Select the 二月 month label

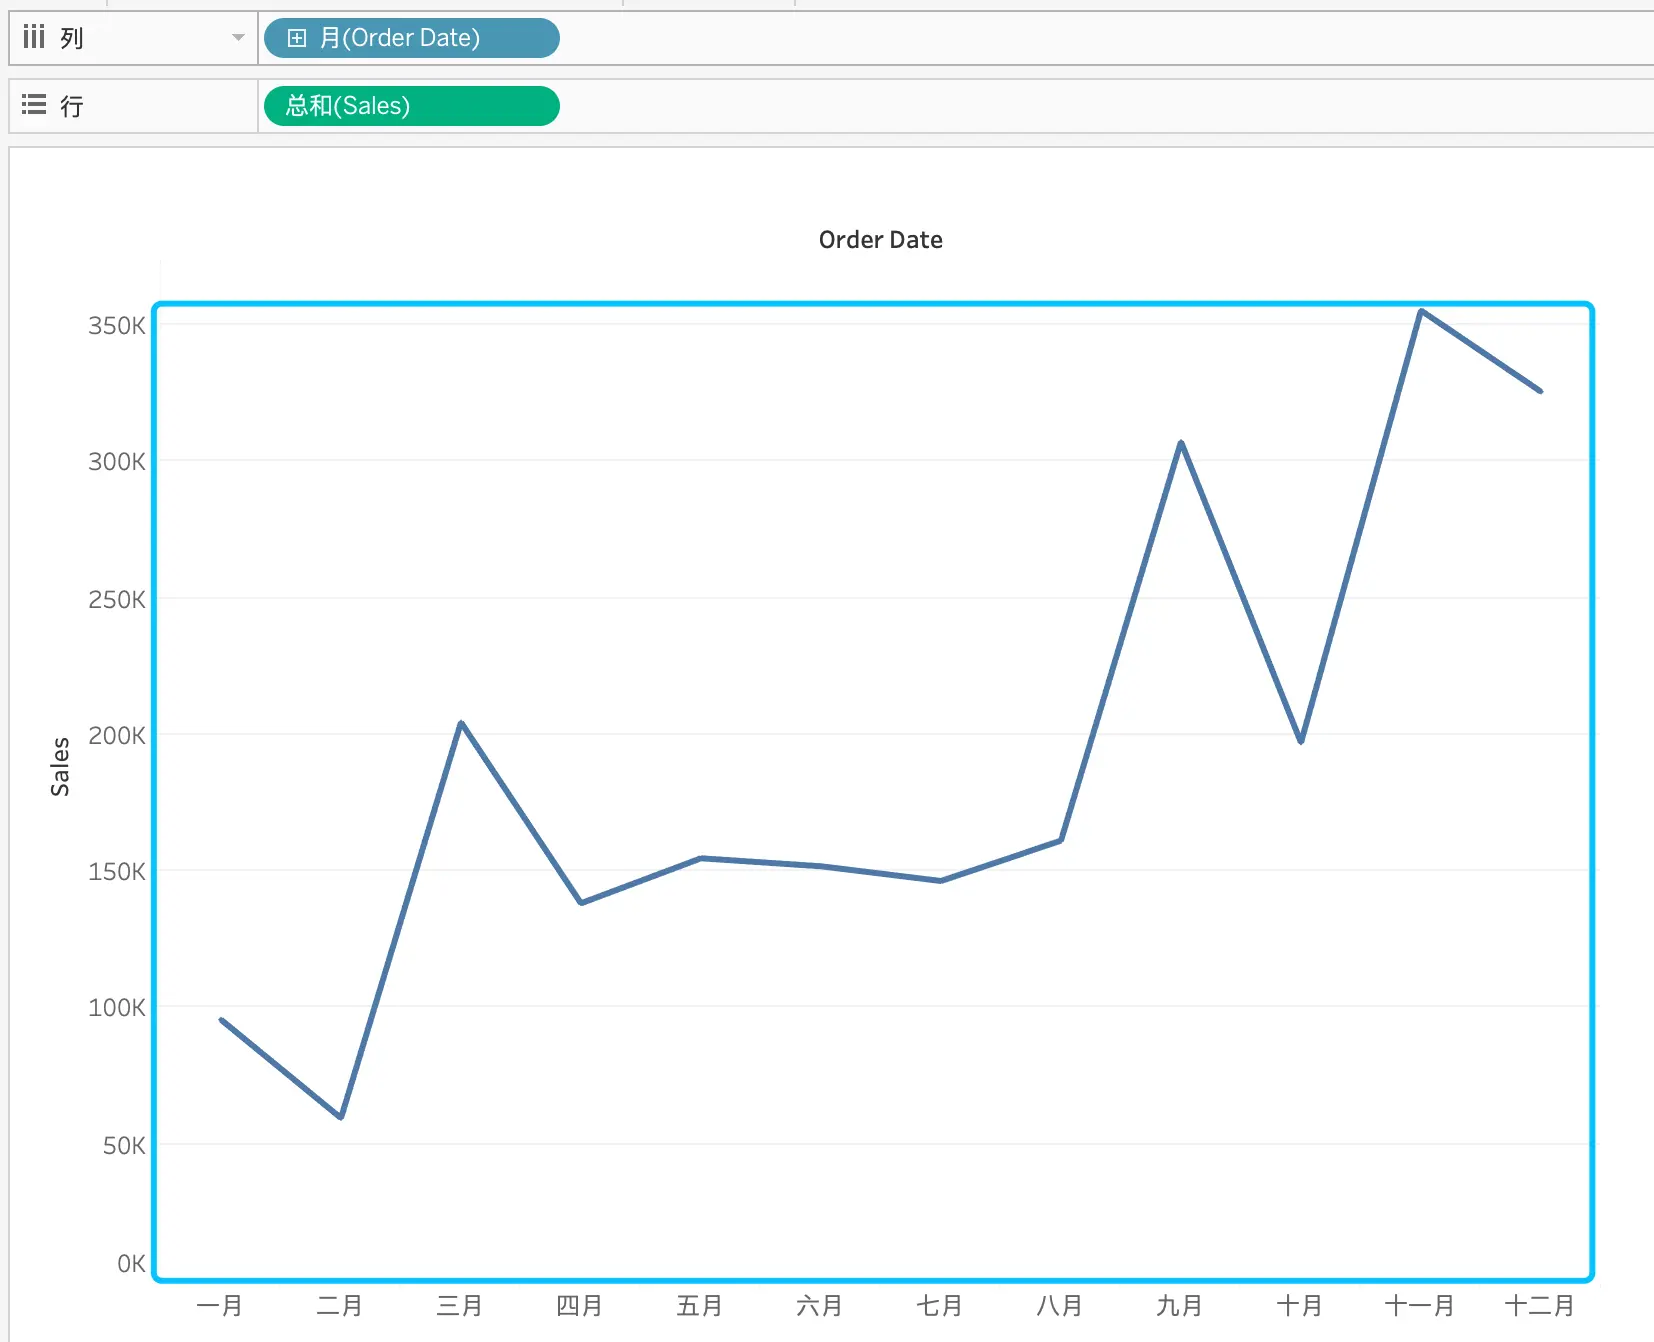(x=340, y=1306)
